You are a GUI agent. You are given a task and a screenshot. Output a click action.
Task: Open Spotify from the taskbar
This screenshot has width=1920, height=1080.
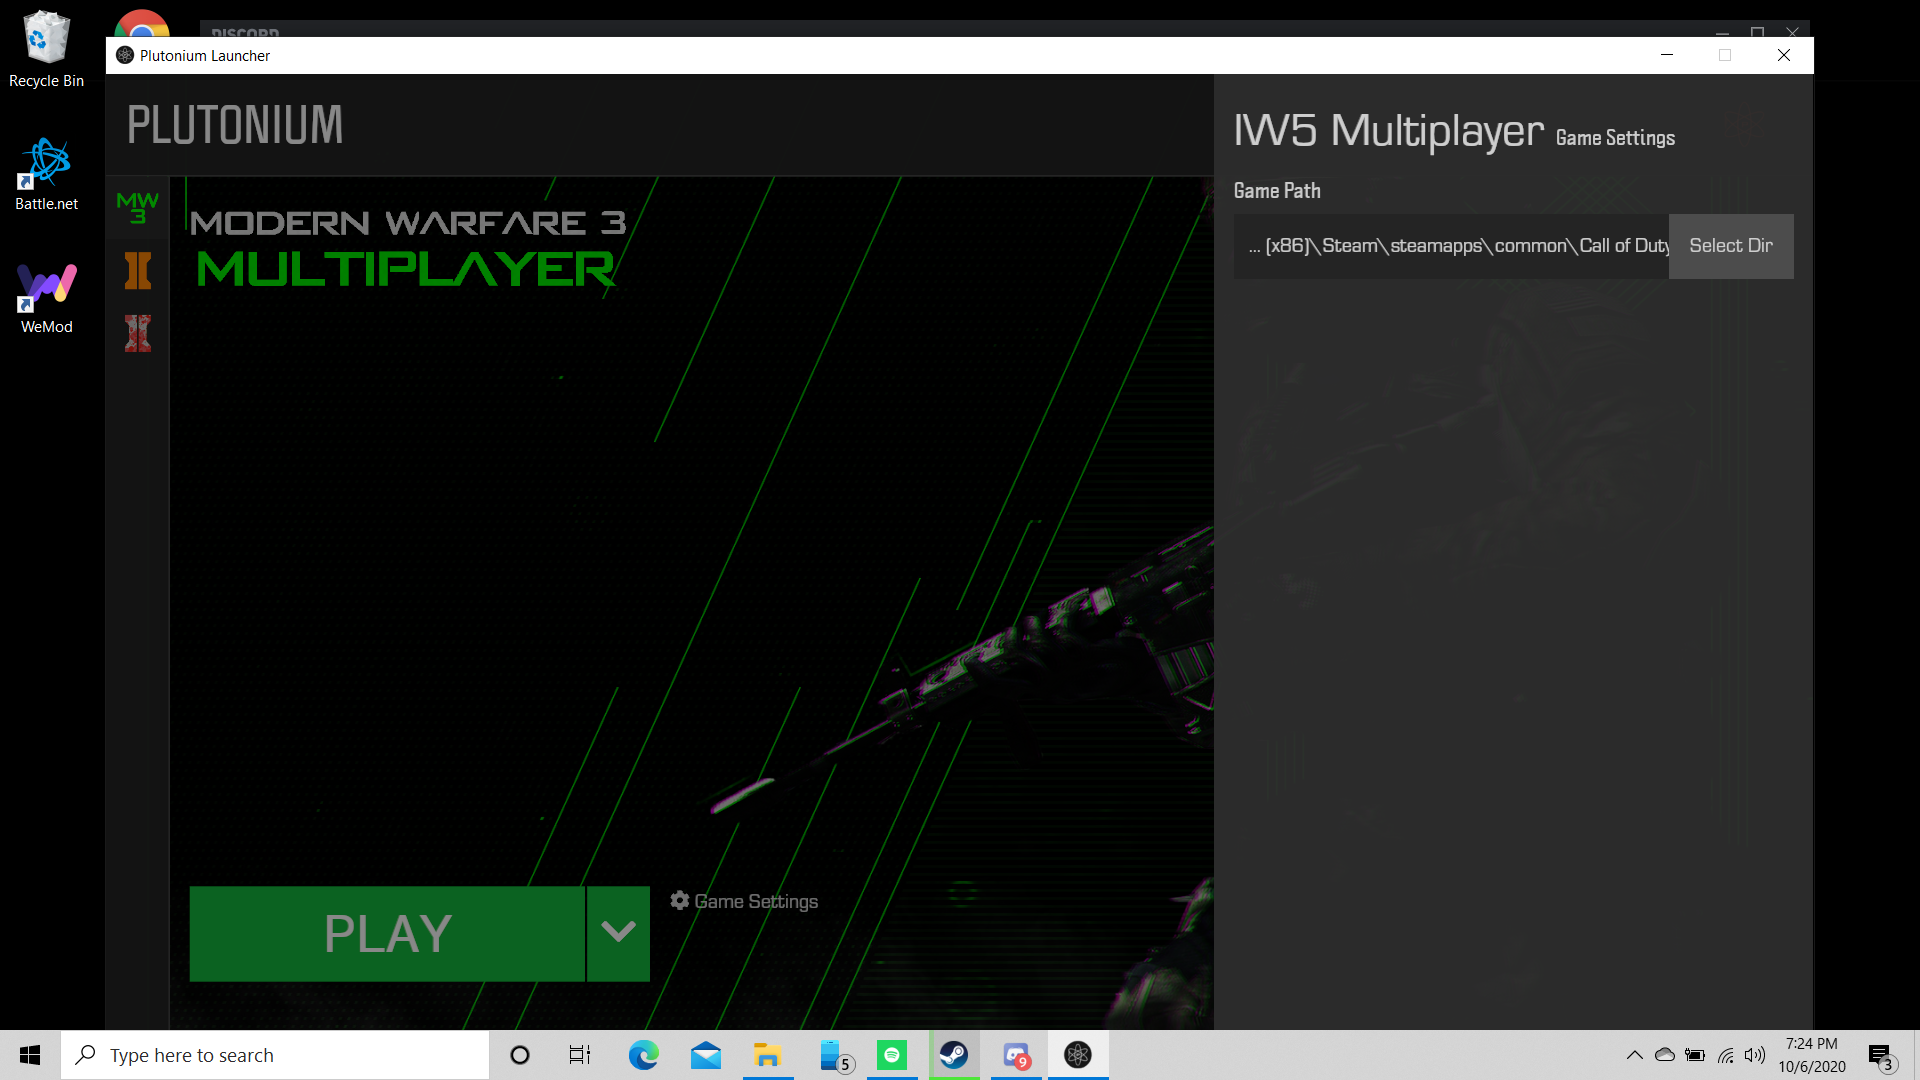[x=892, y=1055]
